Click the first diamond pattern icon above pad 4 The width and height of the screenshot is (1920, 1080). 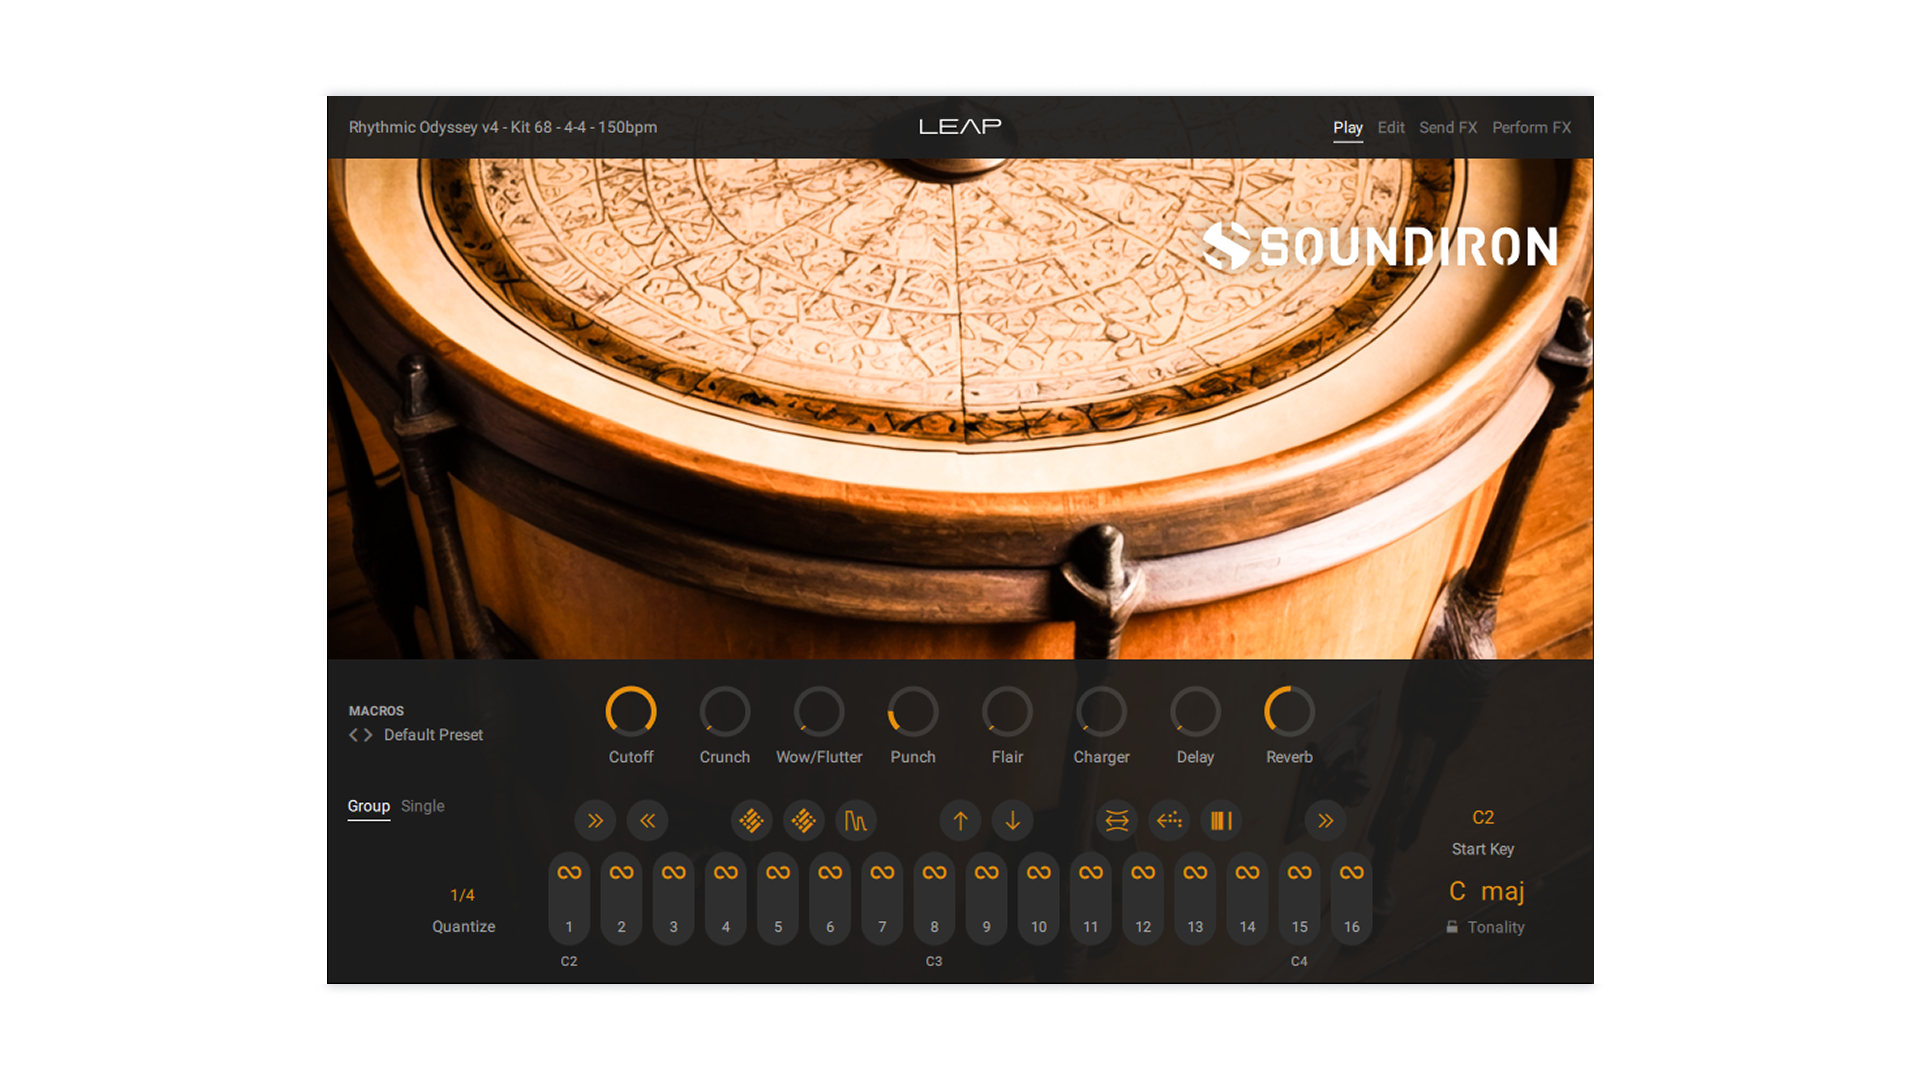click(x=751, y=821)
